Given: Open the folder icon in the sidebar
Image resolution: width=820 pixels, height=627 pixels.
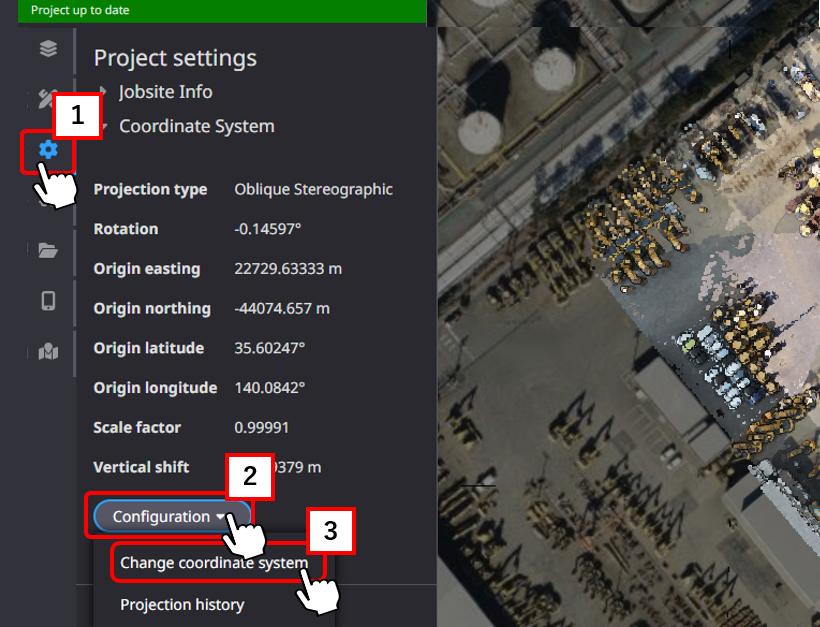Looking at the screenshot, I should coord(48,250).
